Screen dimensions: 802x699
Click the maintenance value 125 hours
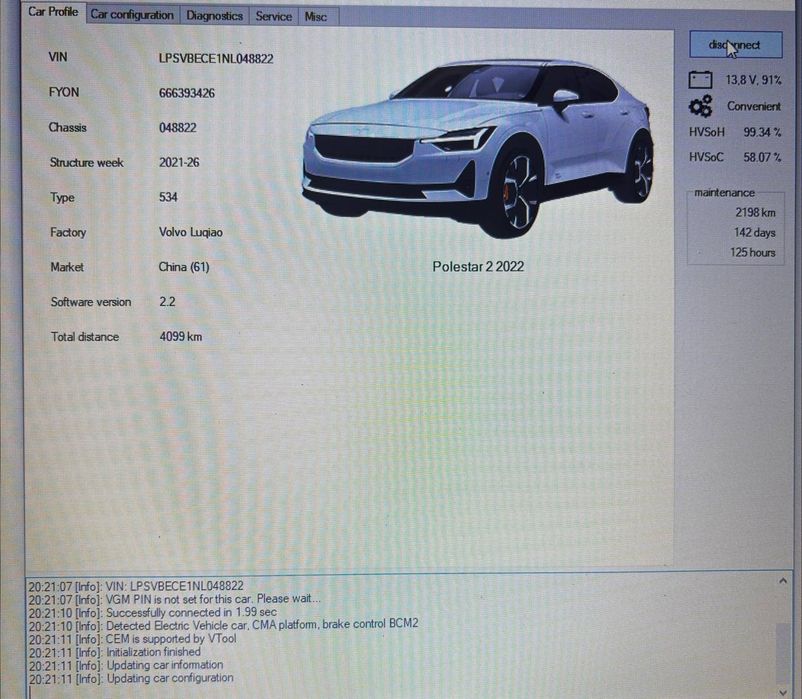(x=753, y=253)
